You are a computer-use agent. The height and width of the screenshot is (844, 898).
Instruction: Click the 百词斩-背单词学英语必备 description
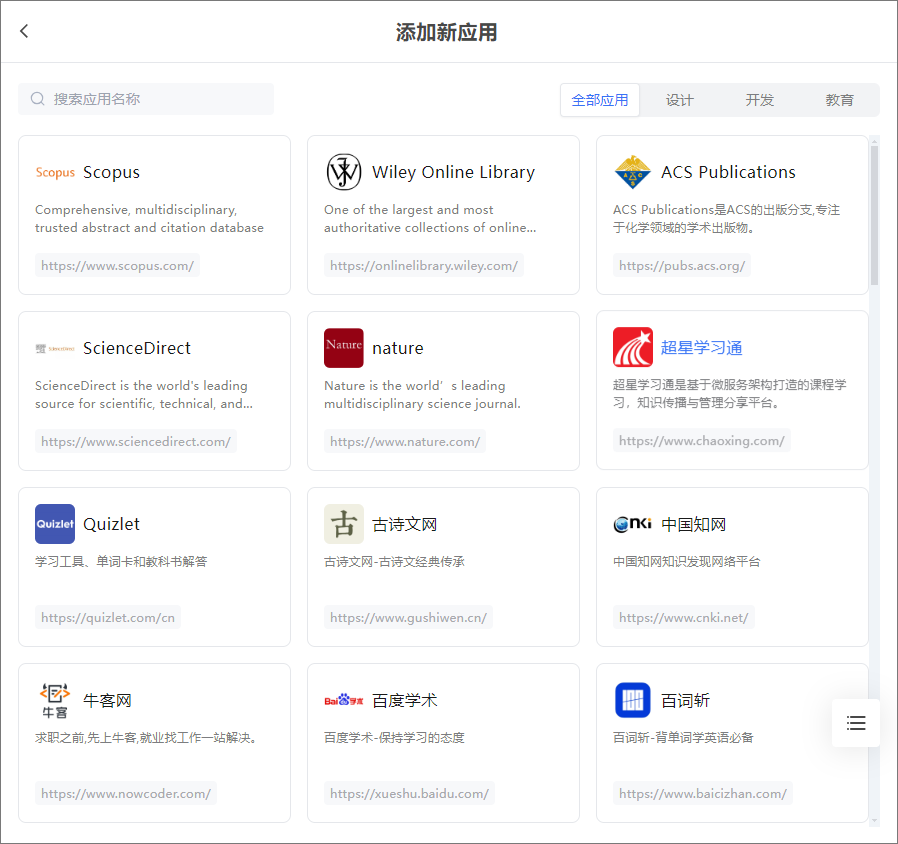683,737
